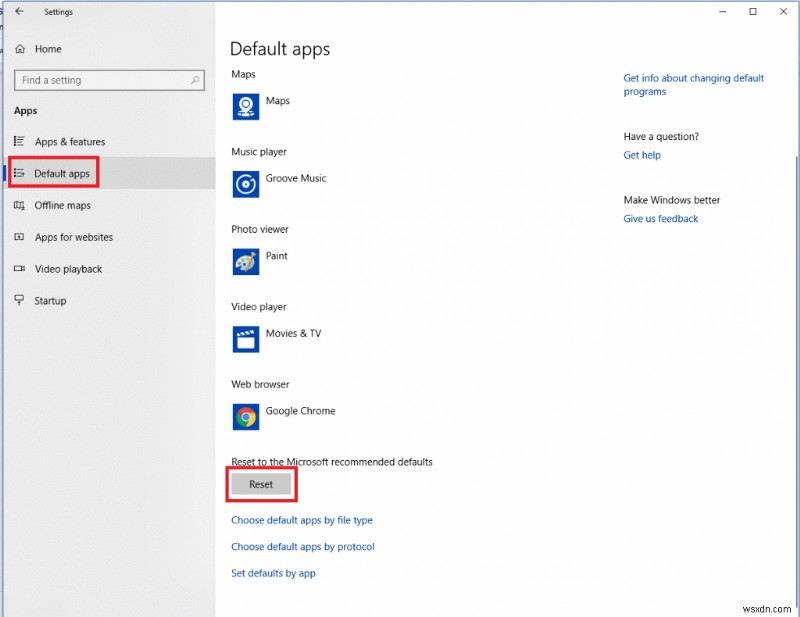The width and height of the screenshot is (800, 617).
Task: Open Choose default apps by file type
Action: (x=302, y=520)
